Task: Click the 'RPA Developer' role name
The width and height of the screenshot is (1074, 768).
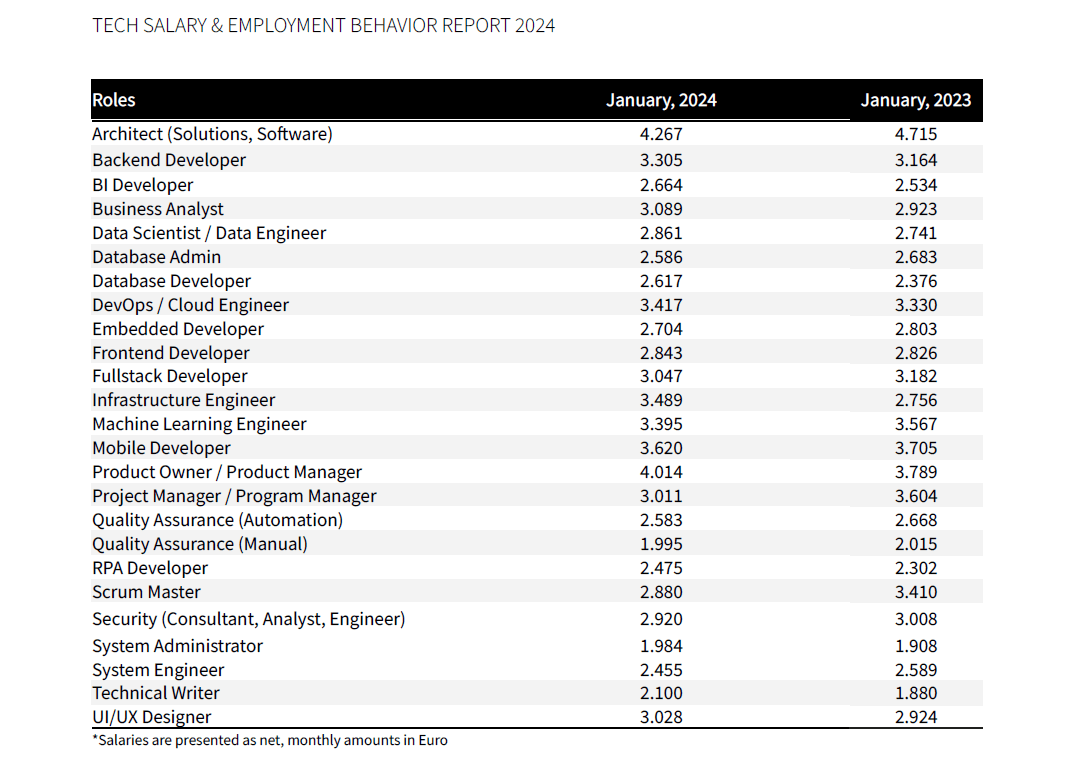Action: click(x=150, y=569)
